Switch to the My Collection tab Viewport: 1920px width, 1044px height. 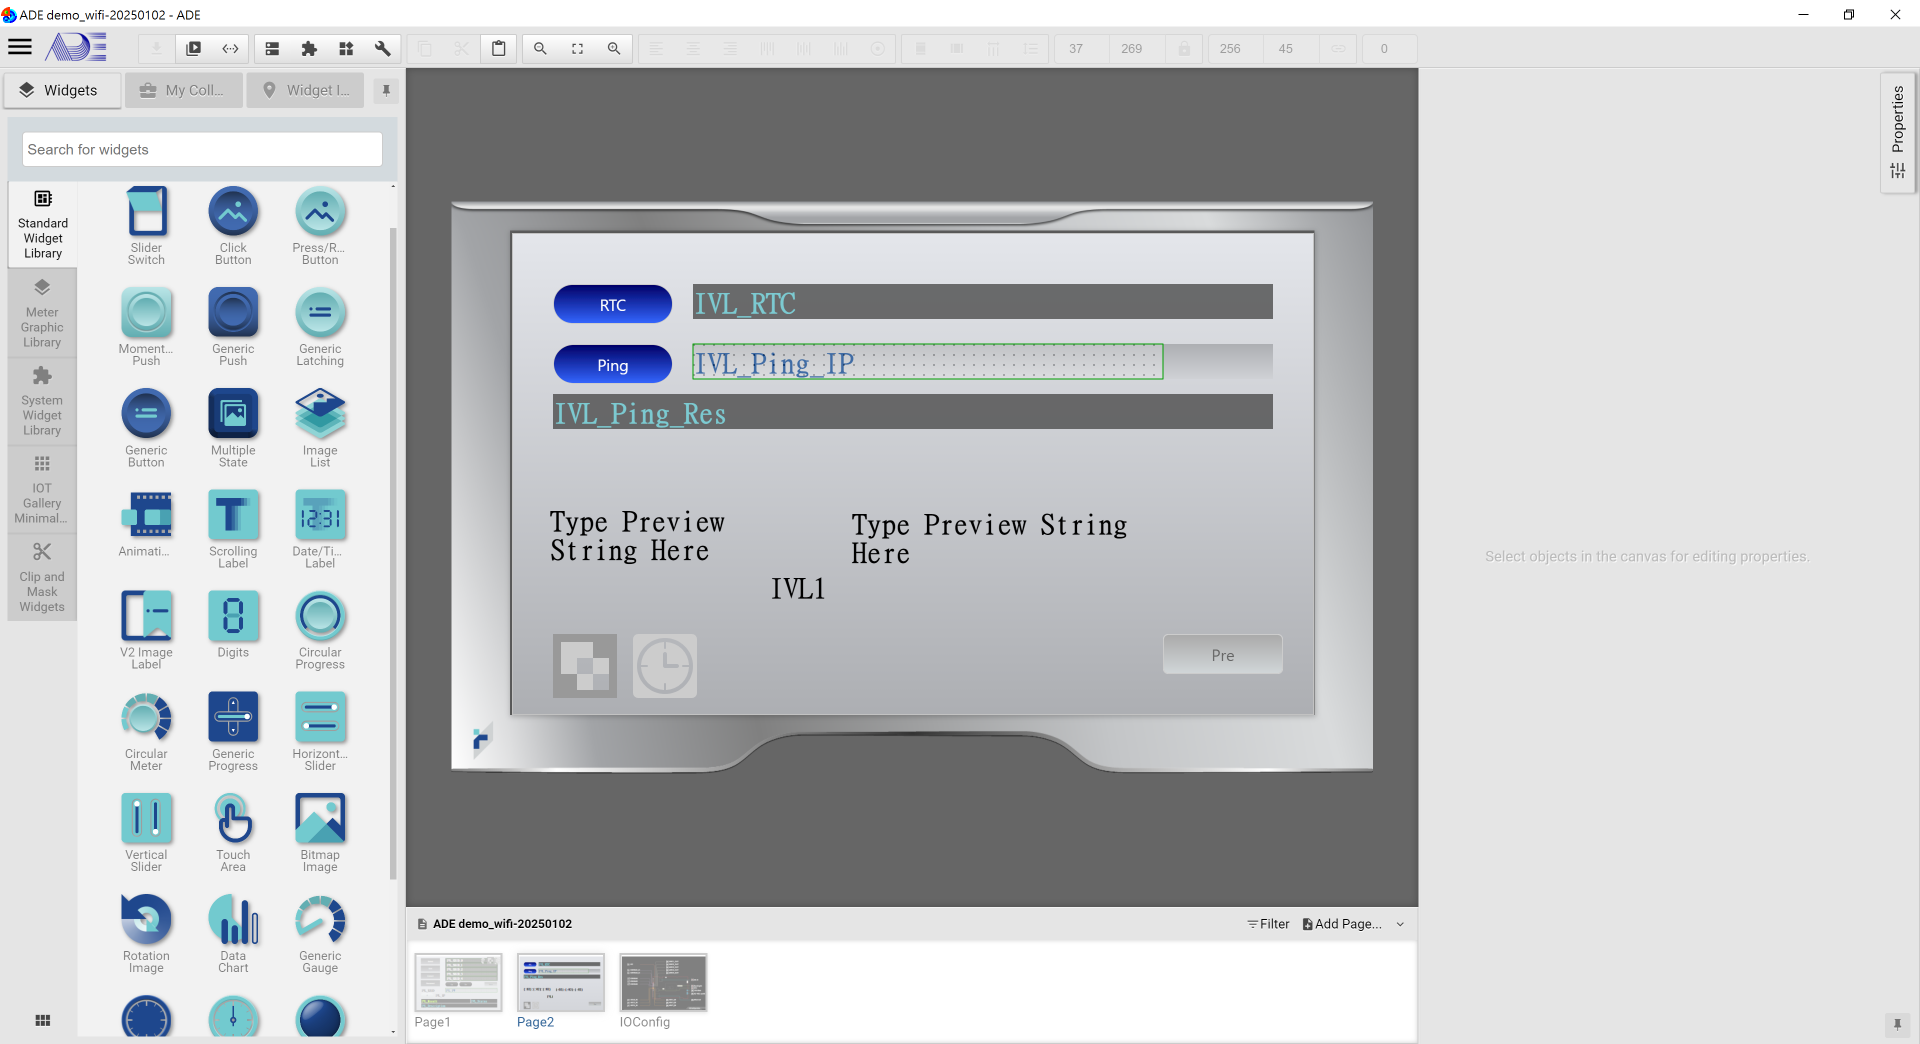click(184, 90)
